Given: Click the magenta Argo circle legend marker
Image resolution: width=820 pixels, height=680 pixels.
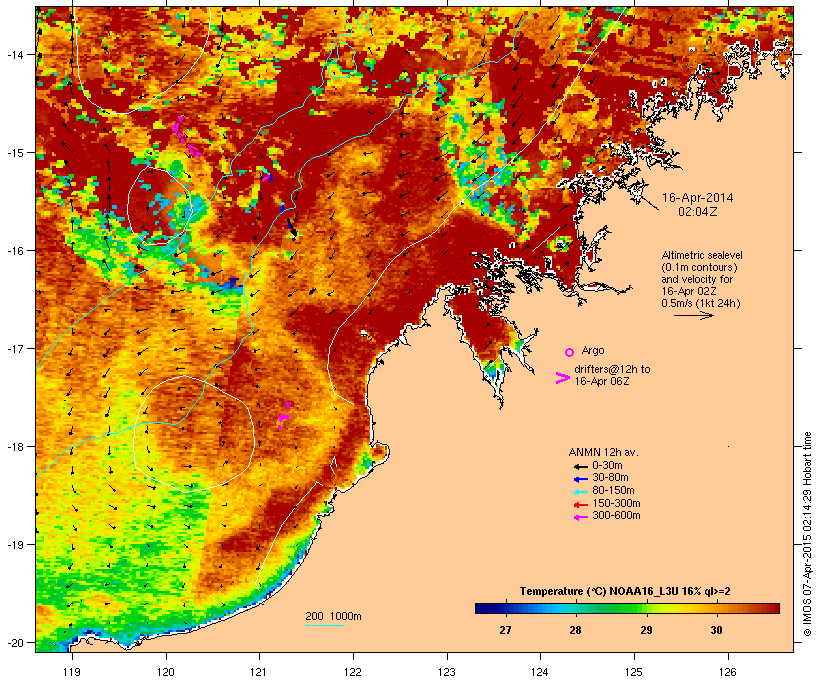Looking at the screenshot, I should pos(569,352).
